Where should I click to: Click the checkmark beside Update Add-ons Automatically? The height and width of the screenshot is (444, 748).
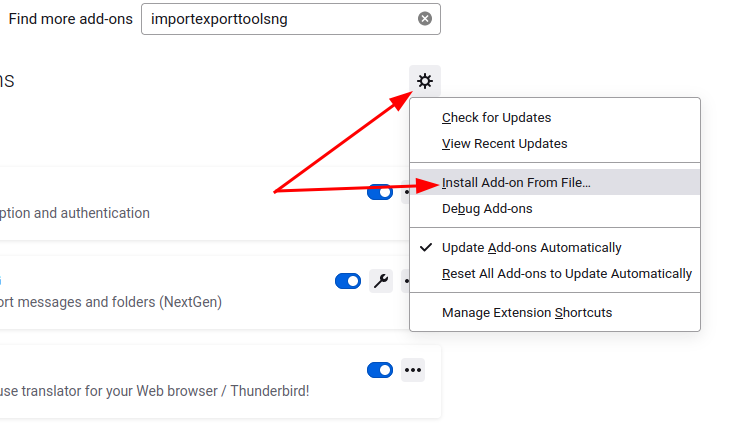[426, 247]
